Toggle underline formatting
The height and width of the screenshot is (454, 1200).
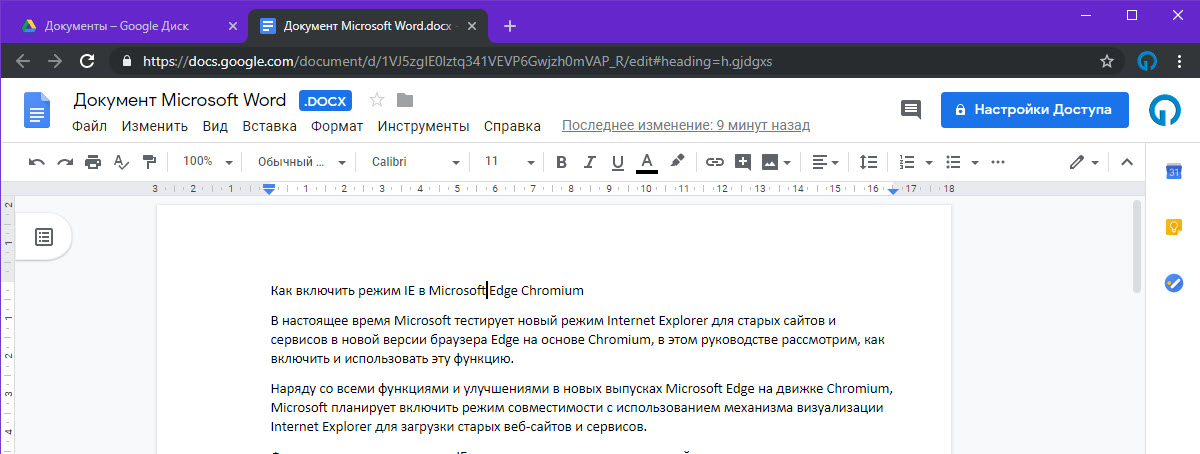[x=617, y=161]
